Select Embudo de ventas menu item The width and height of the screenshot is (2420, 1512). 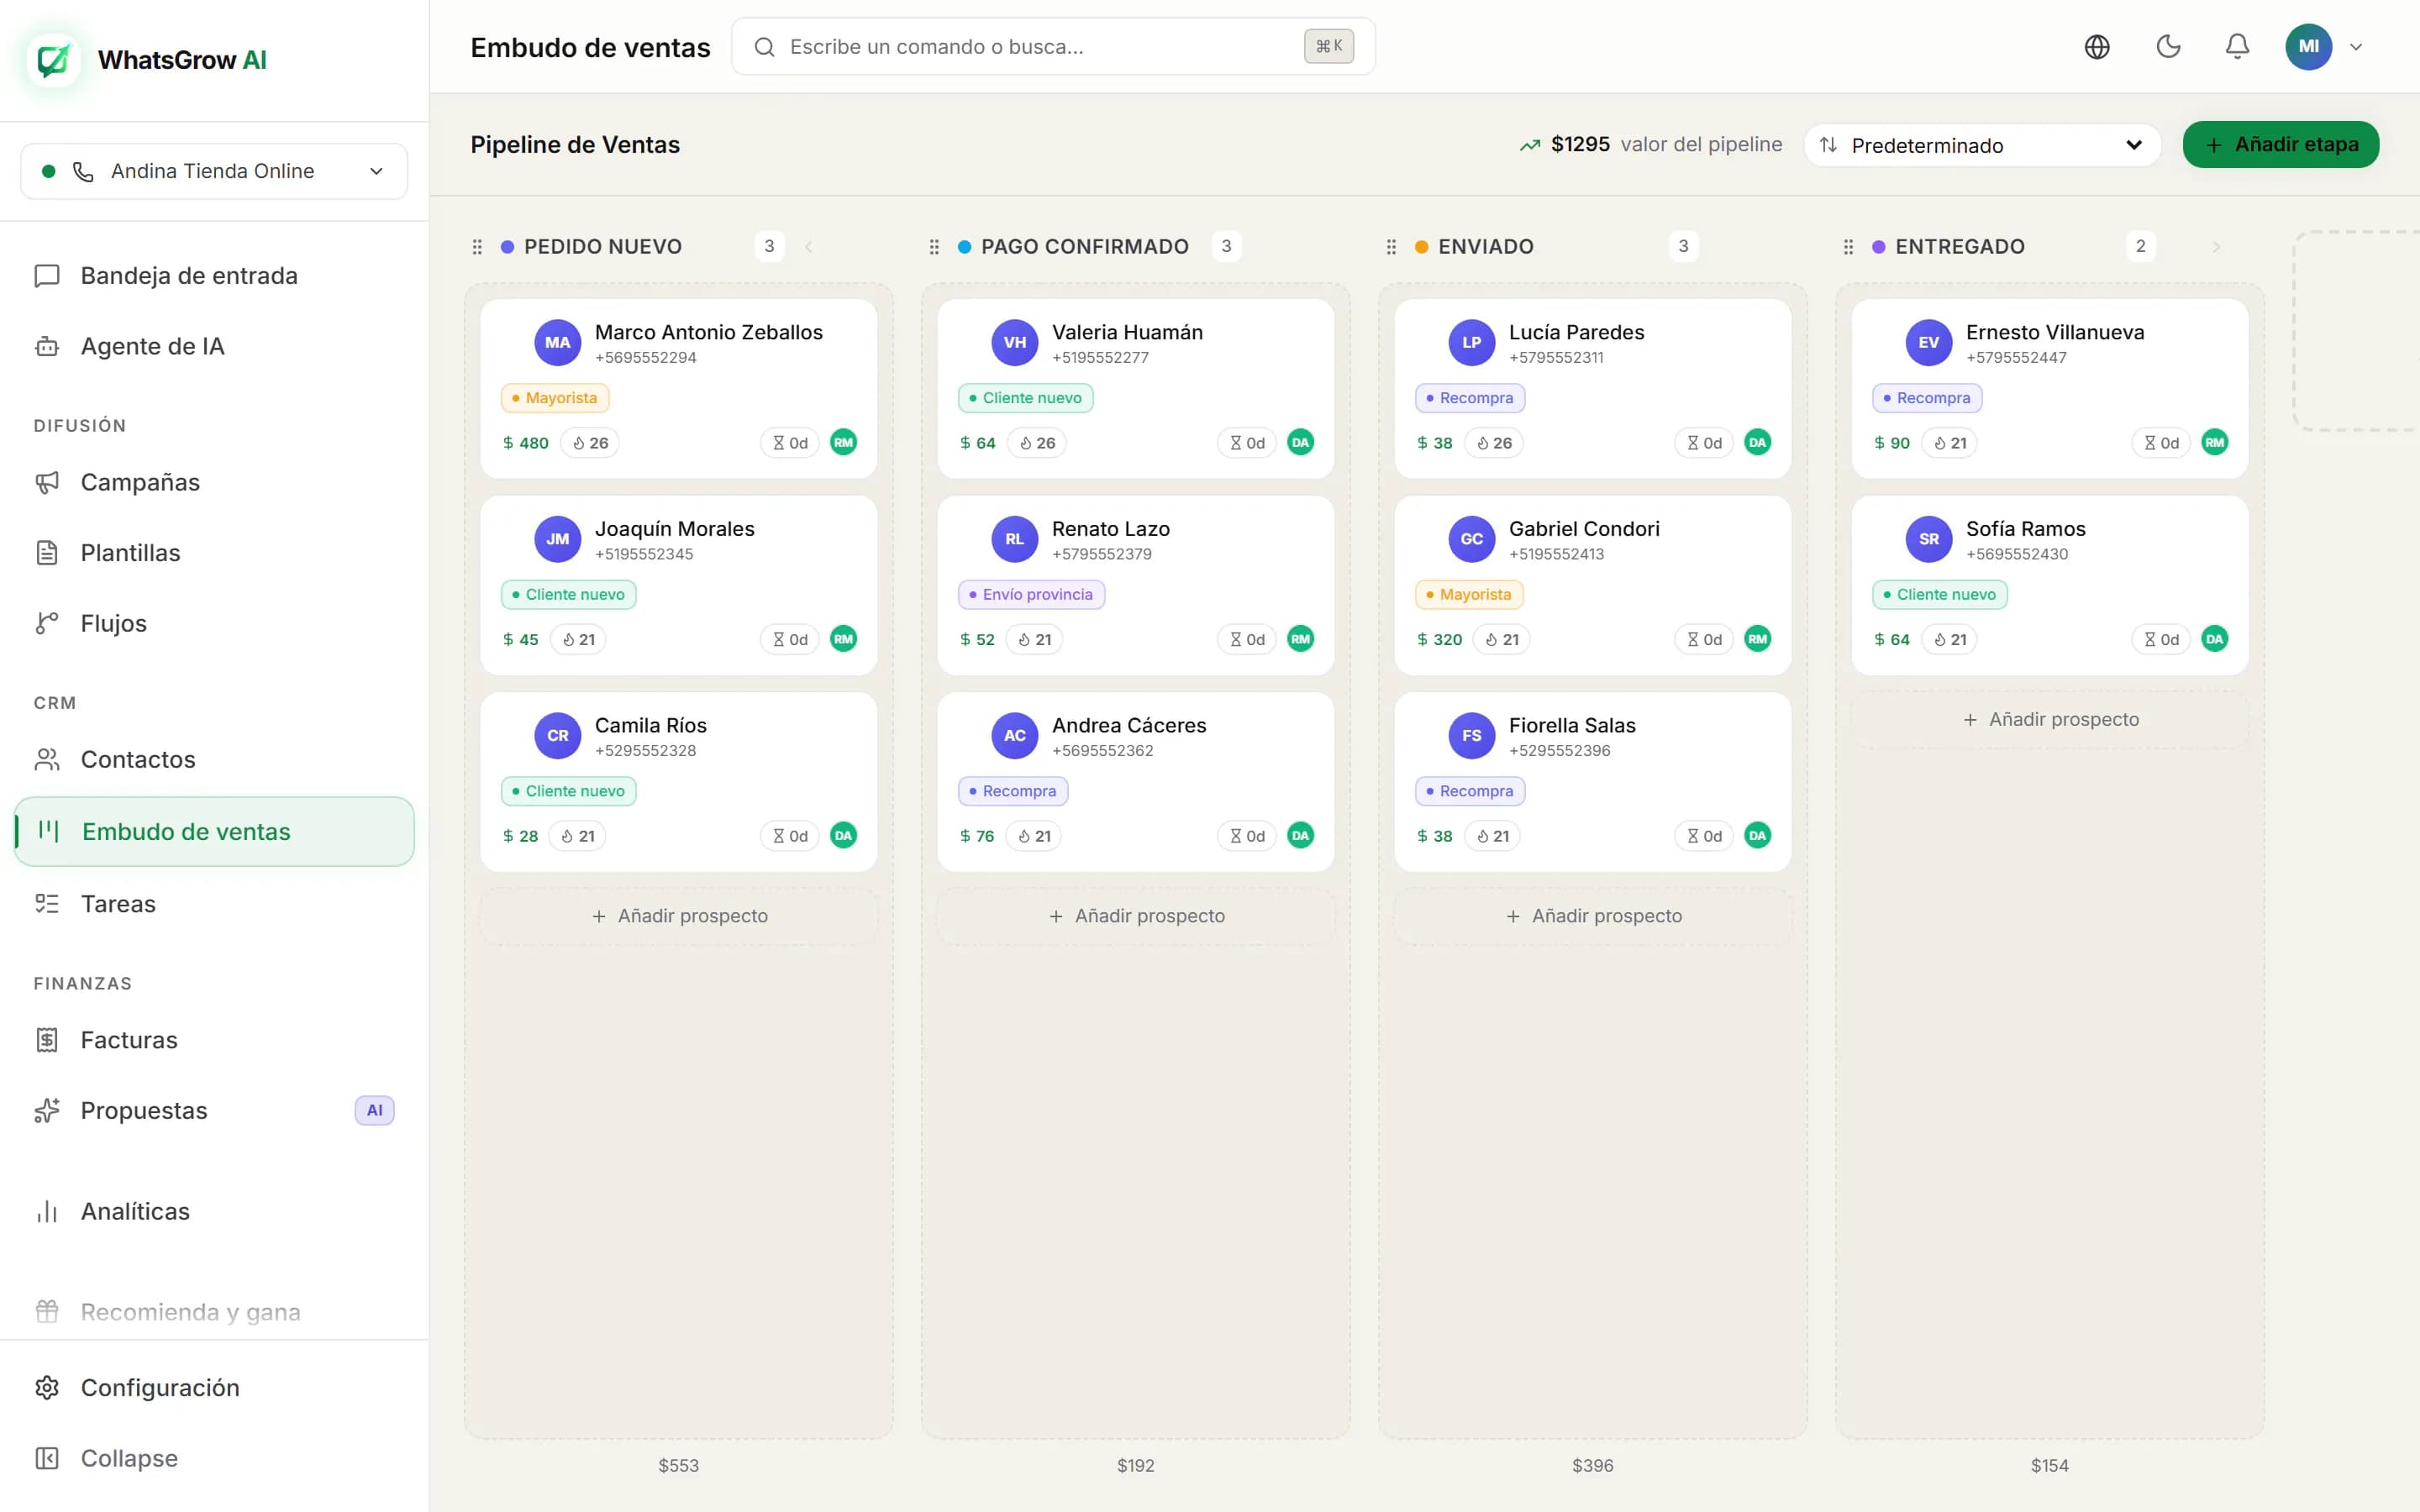point(214,832)
